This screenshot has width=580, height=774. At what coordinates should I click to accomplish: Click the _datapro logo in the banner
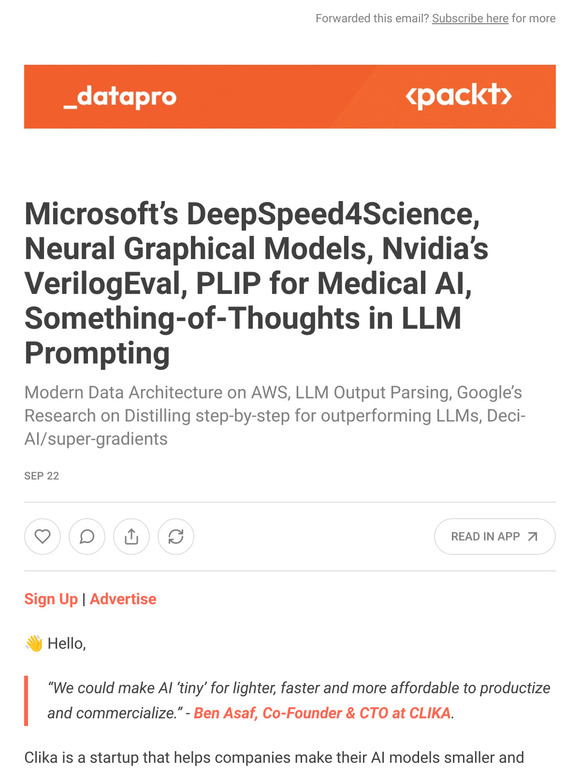tap(120, 96)
